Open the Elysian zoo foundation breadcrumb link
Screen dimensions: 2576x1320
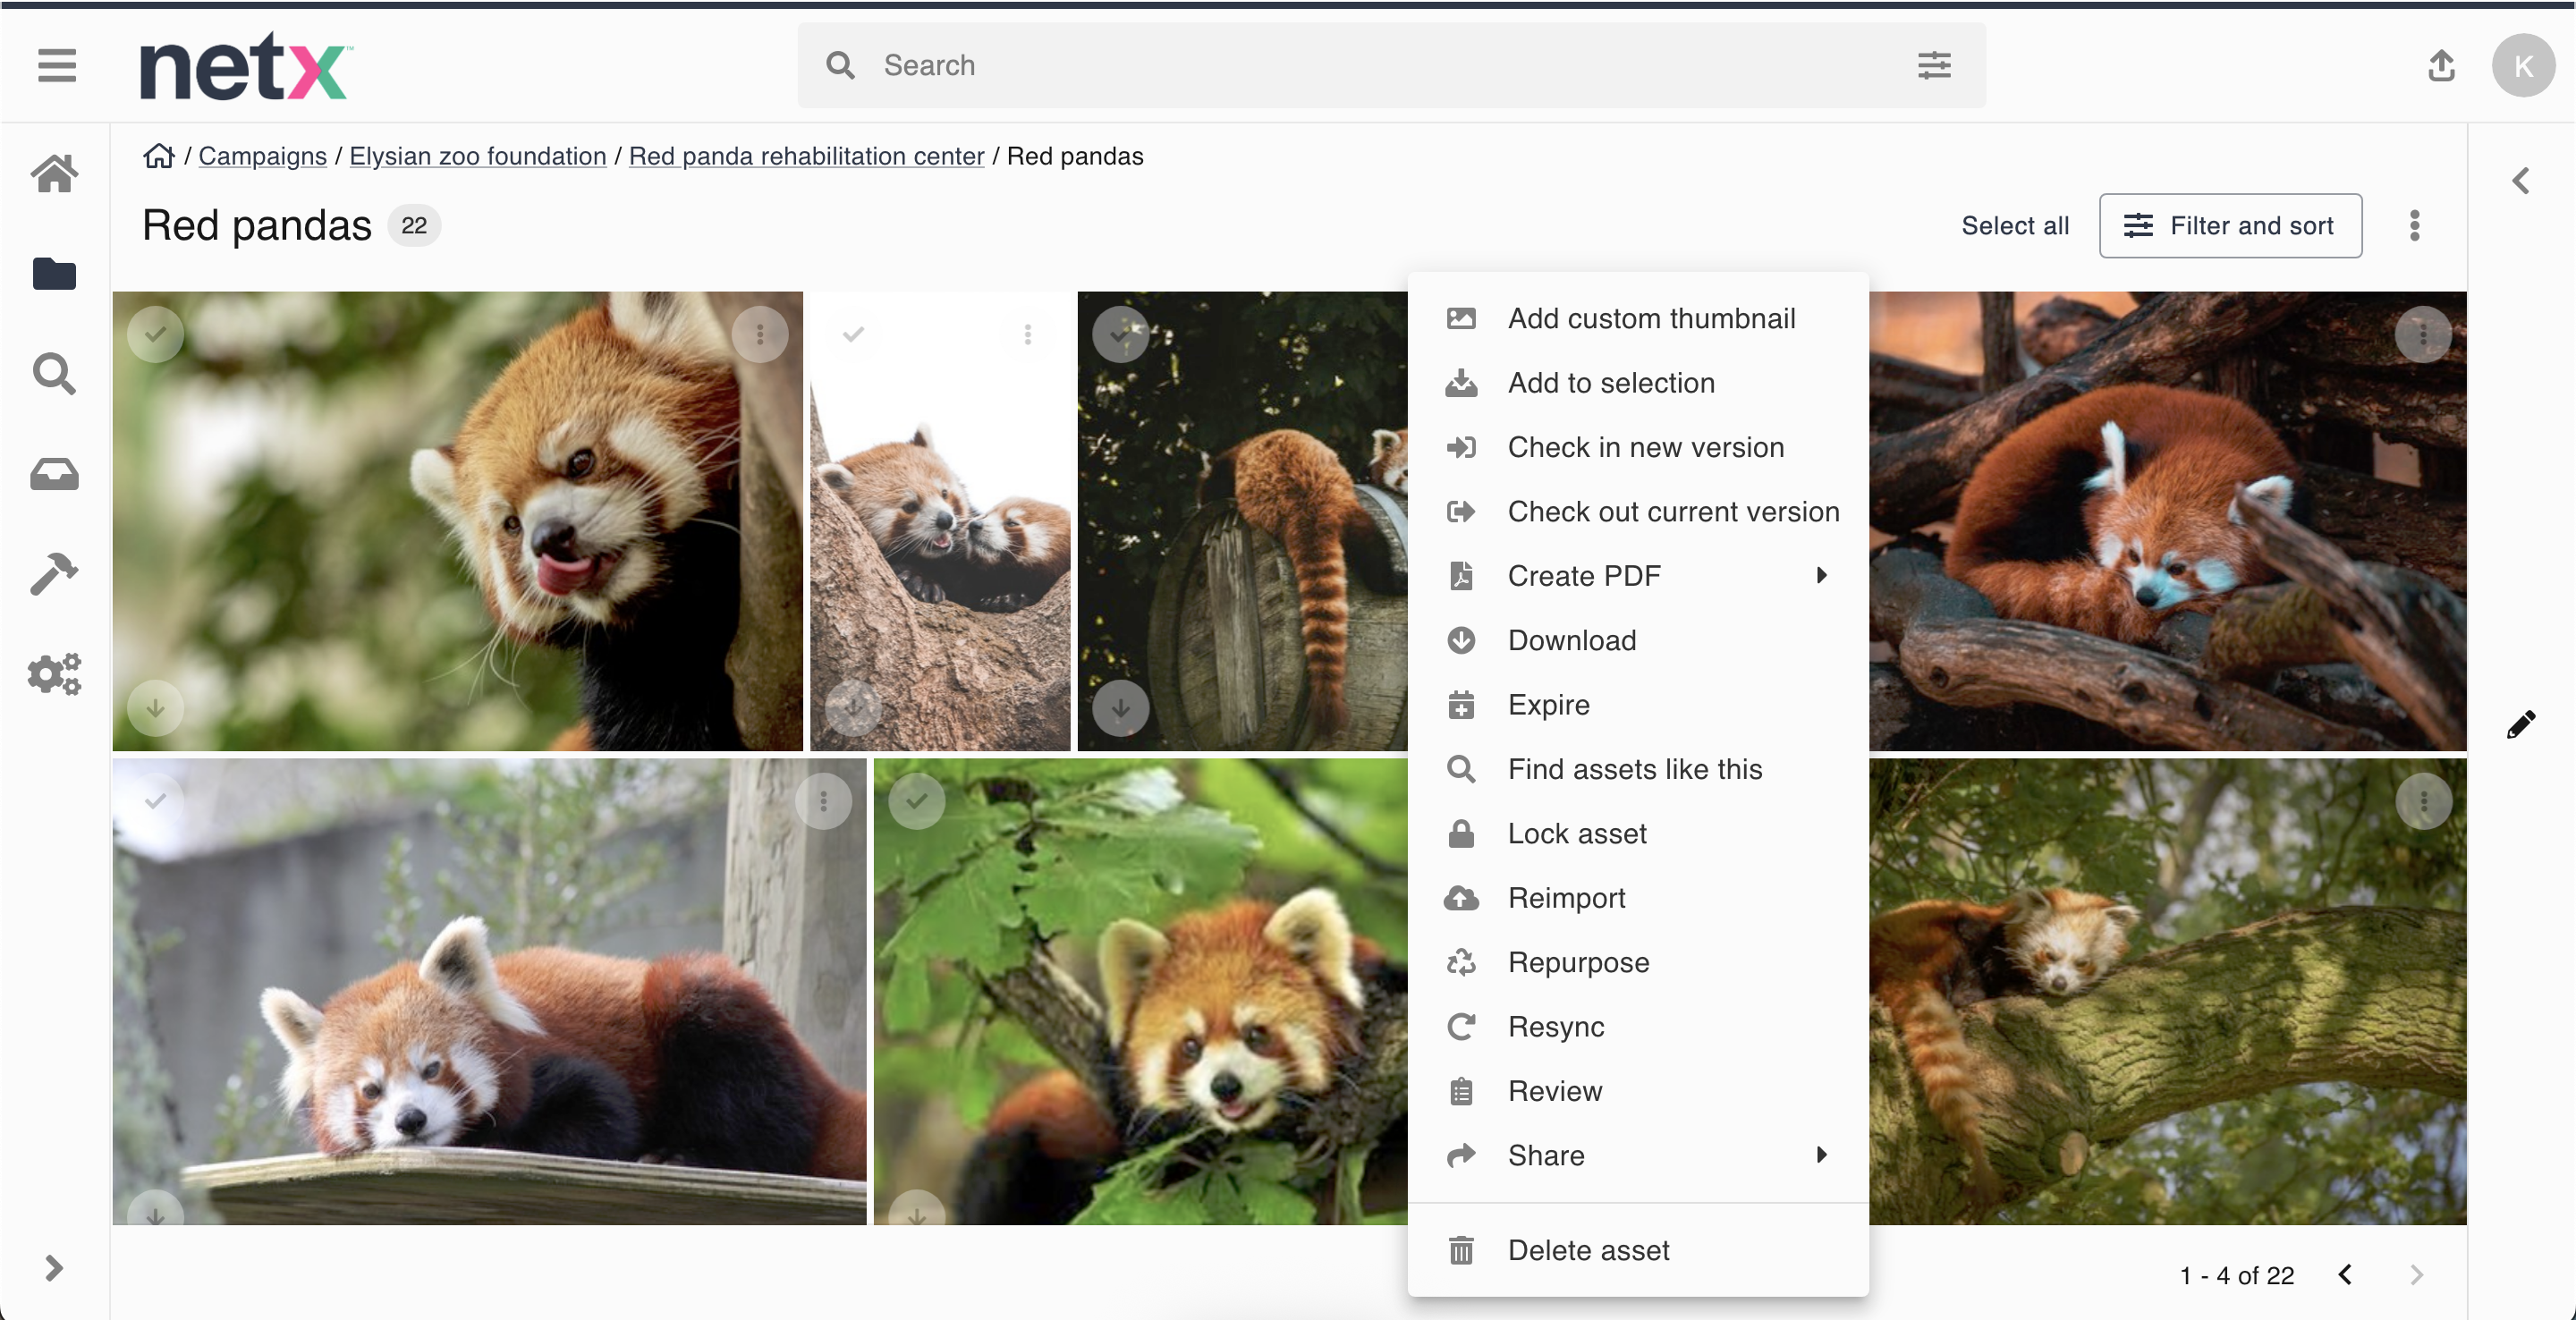tap(477, 156)
